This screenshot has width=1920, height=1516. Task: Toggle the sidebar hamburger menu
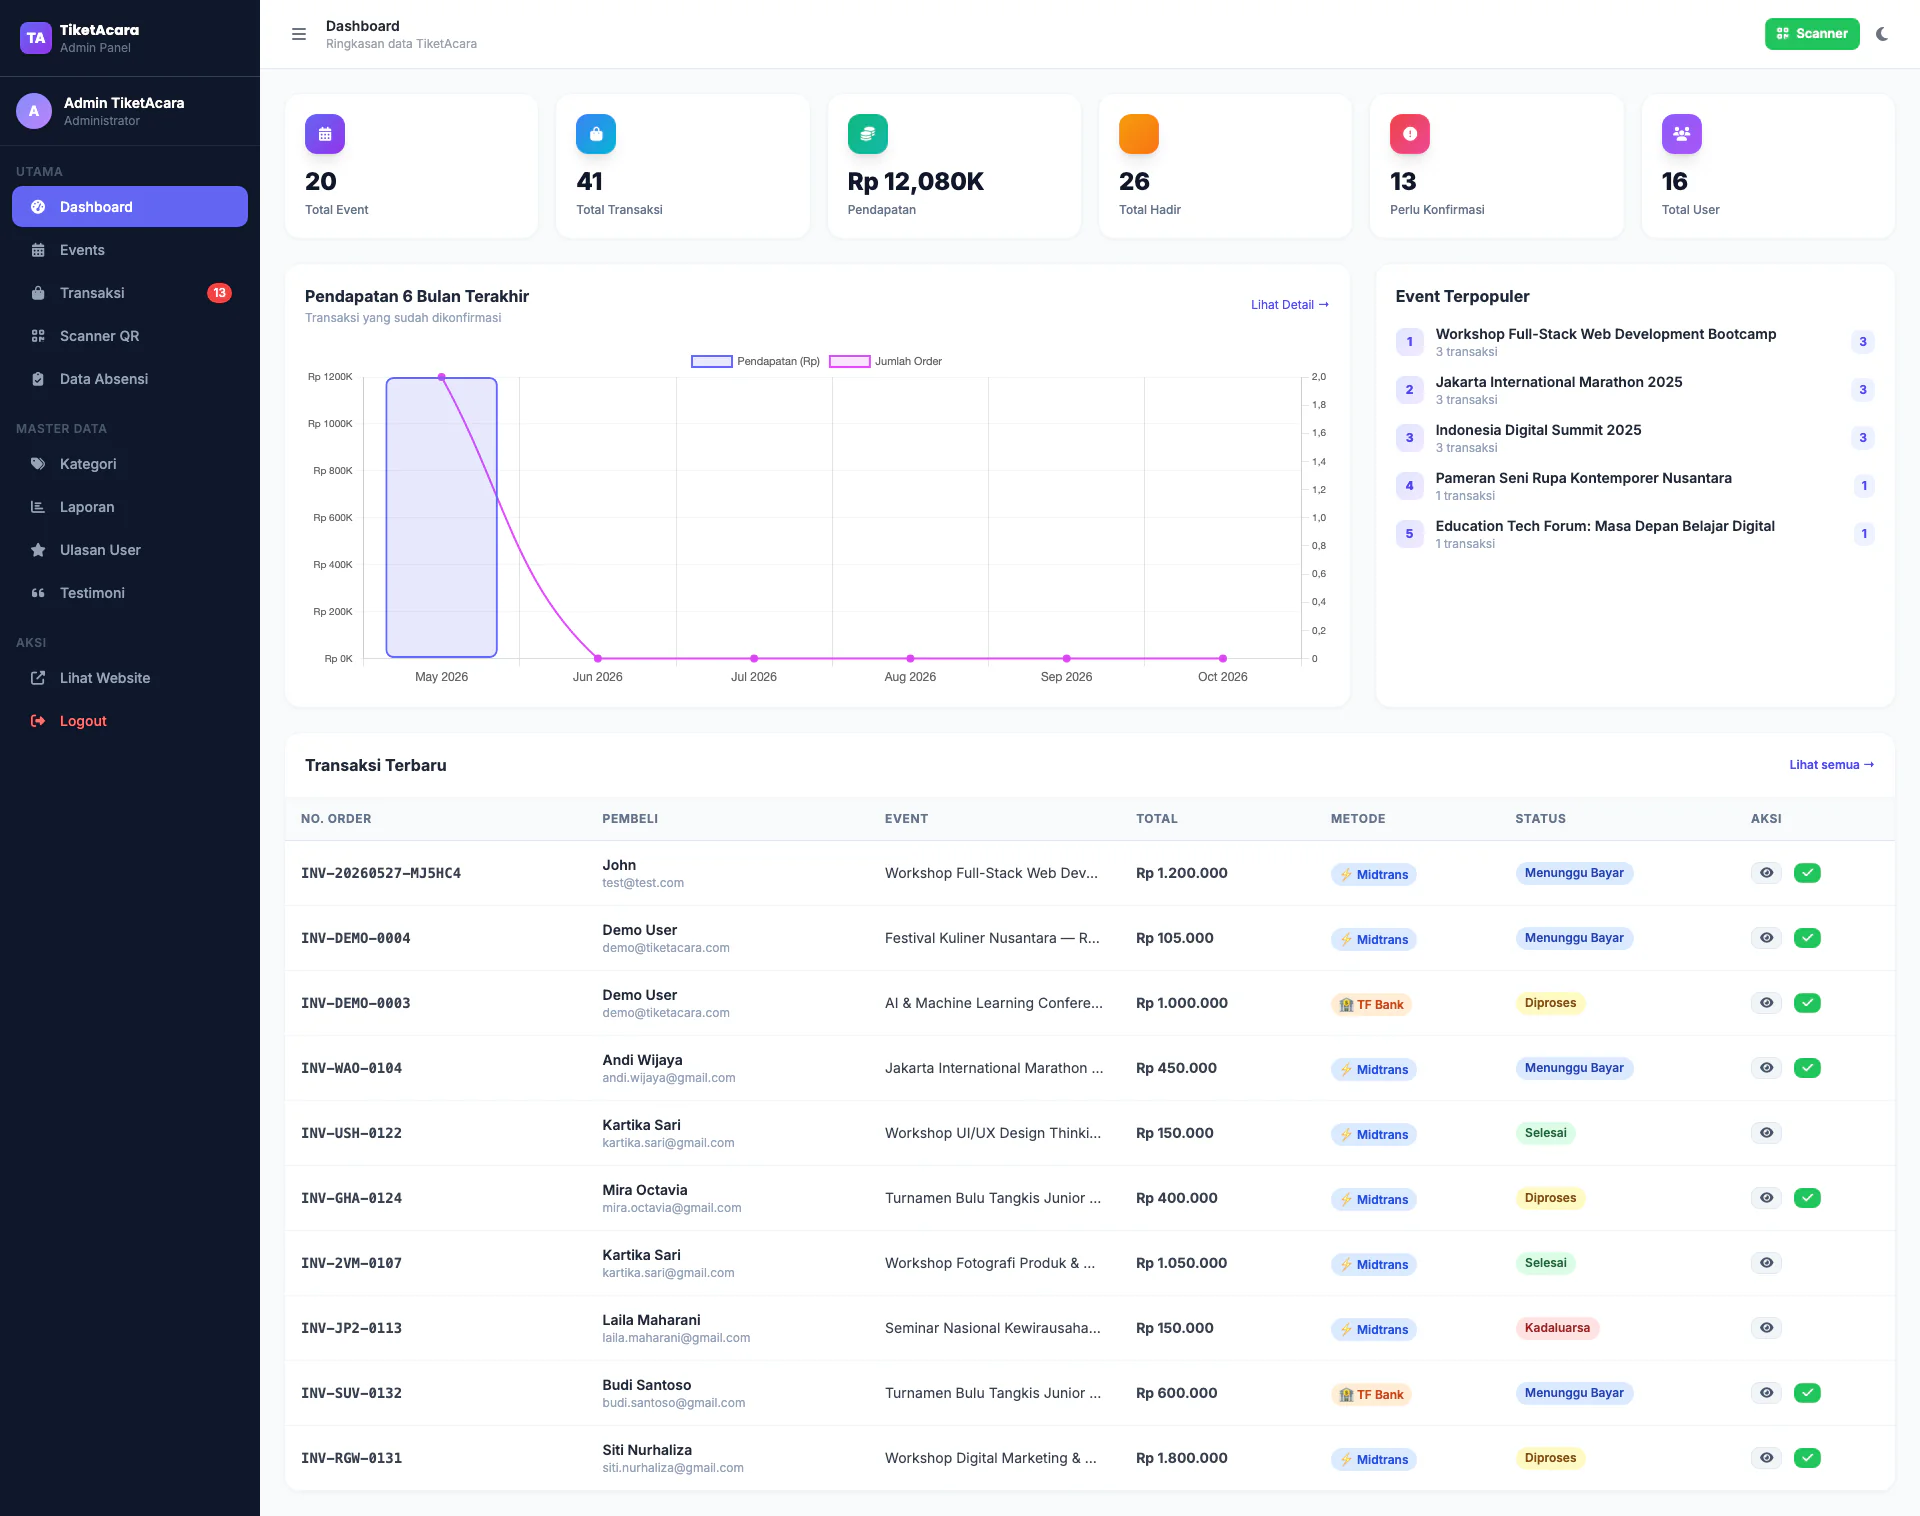[298, 34]
